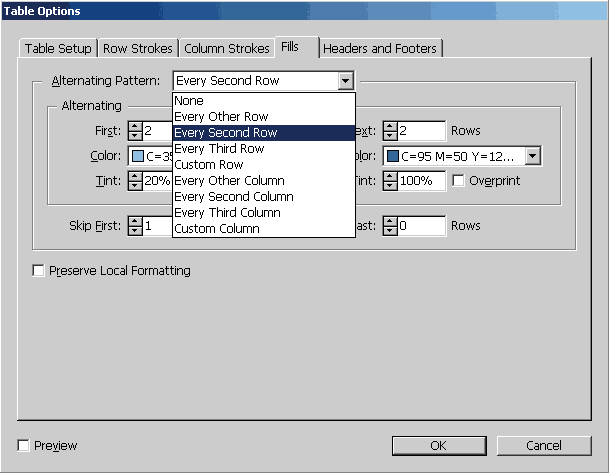
Task: Check Preserve Local Formatting
Action: [x=38, y=270]
